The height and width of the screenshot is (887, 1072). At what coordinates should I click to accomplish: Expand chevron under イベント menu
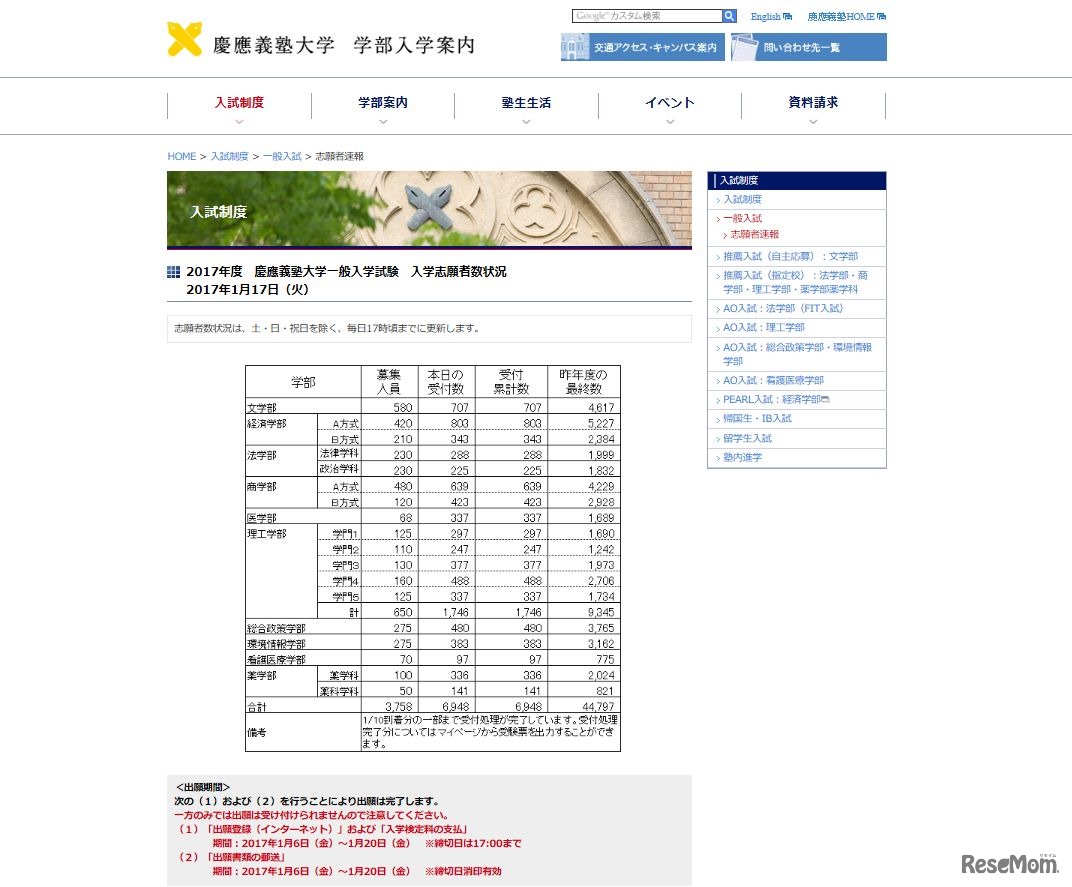[670, 122]
